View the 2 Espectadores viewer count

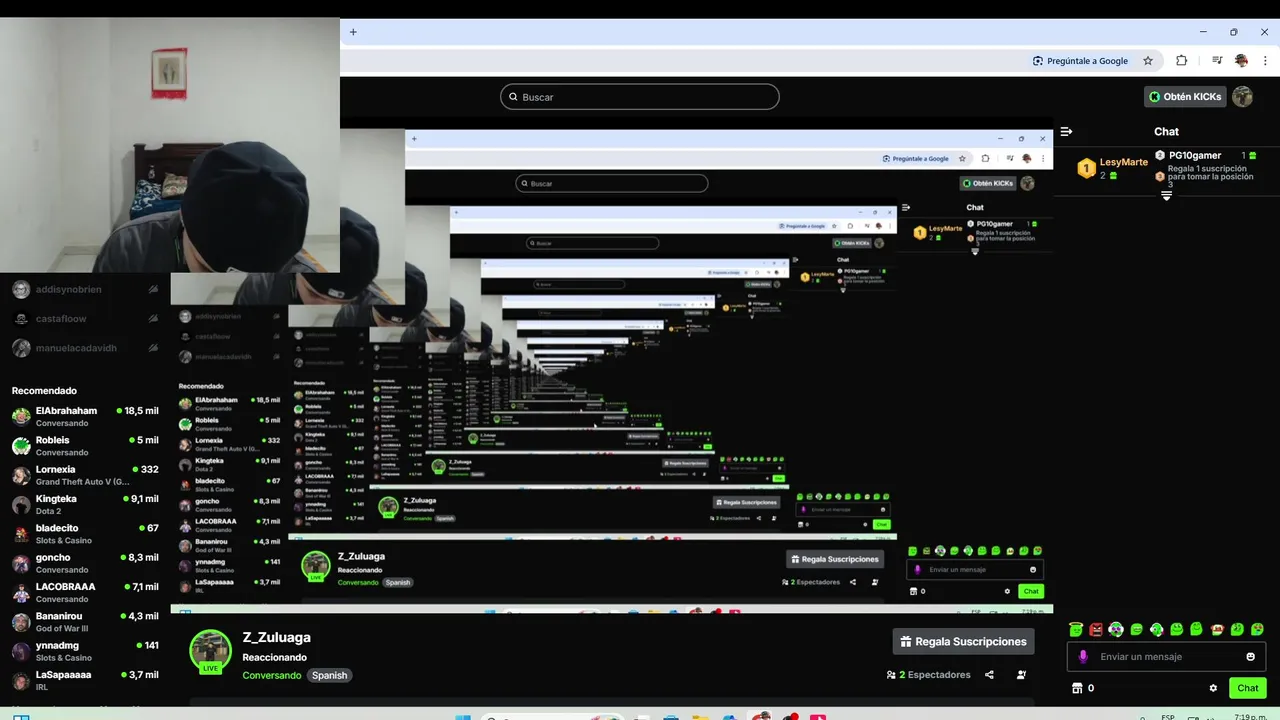(x=928, y=675)
